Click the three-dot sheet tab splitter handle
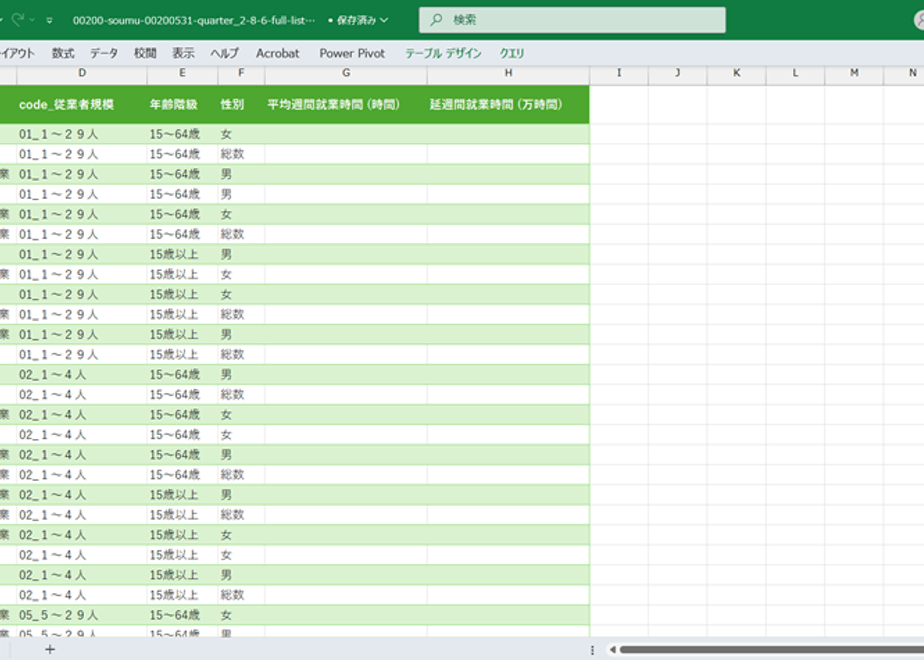The height and width of the screenshot is (660, 924). [592, 650]
